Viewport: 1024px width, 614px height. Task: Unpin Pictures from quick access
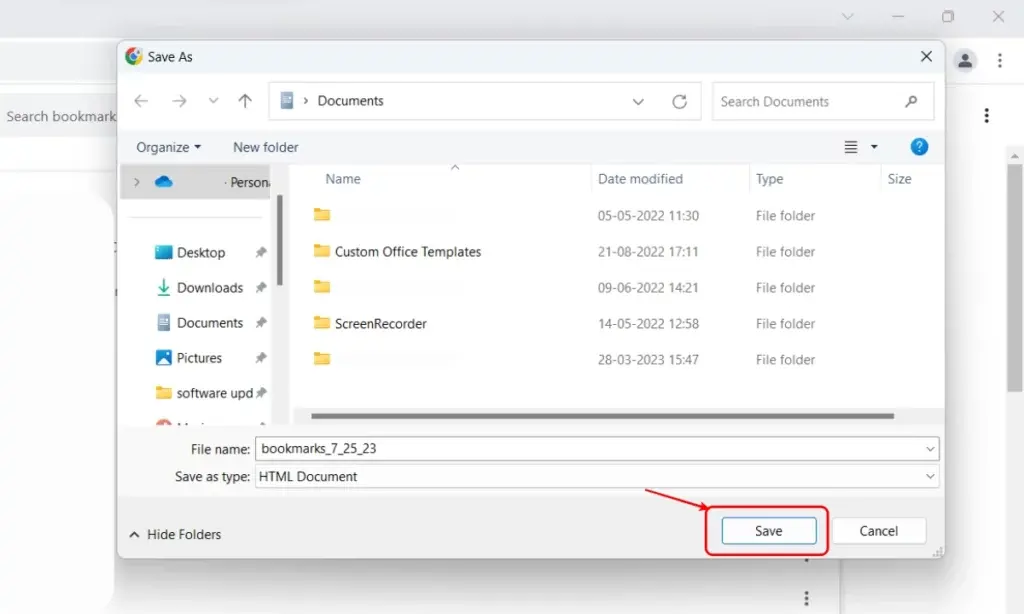tap(260, 357)
